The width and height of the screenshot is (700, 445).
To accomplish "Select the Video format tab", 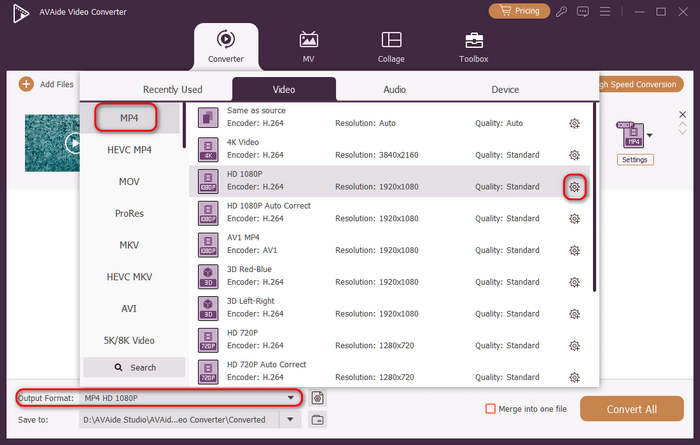I will 284,89.
